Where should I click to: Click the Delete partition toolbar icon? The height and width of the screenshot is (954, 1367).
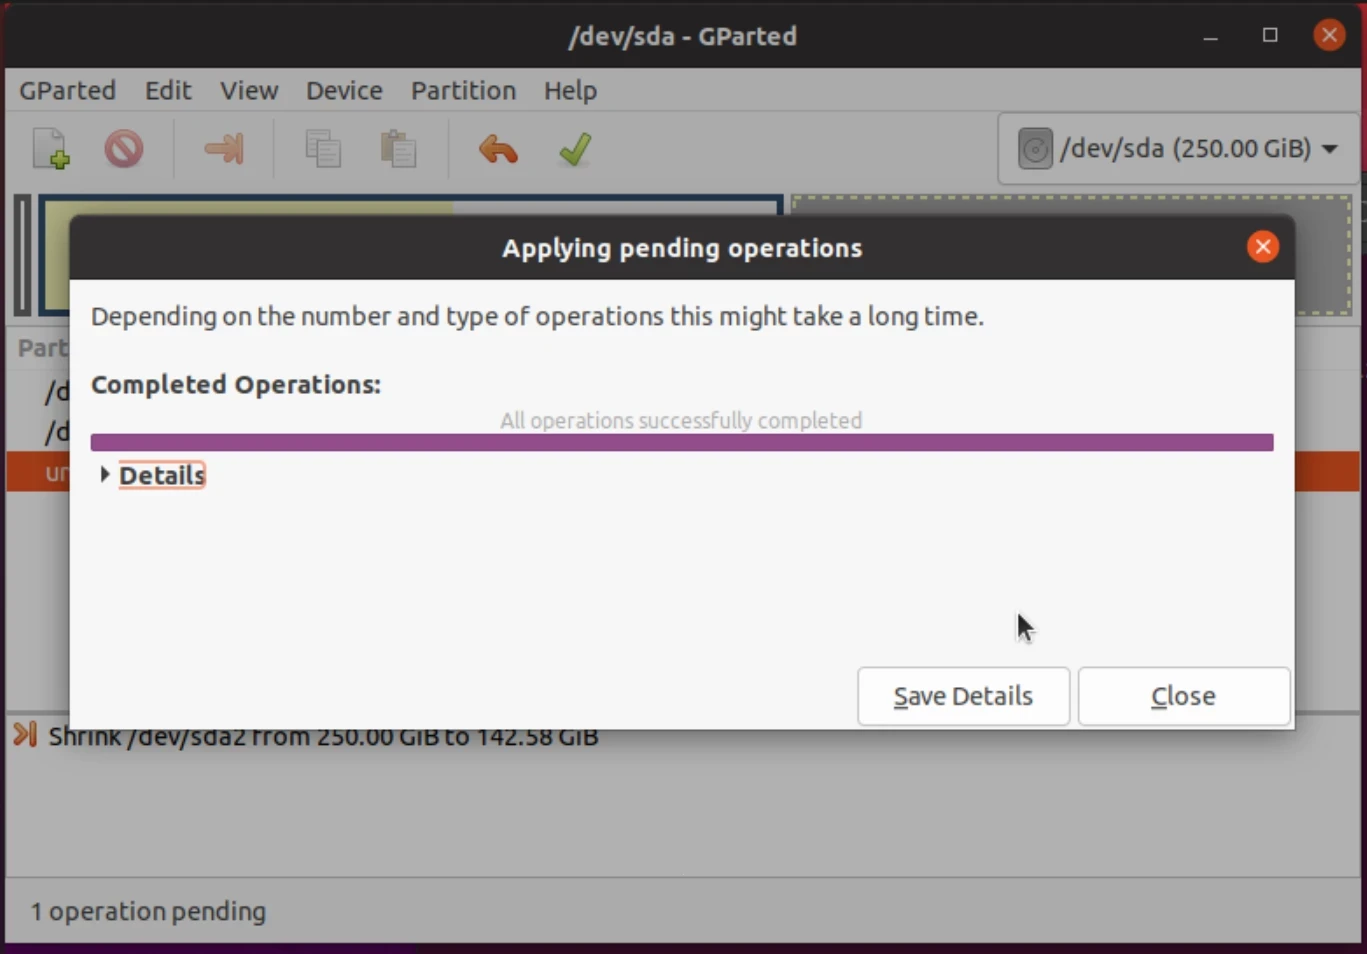(x=124, y=149)
